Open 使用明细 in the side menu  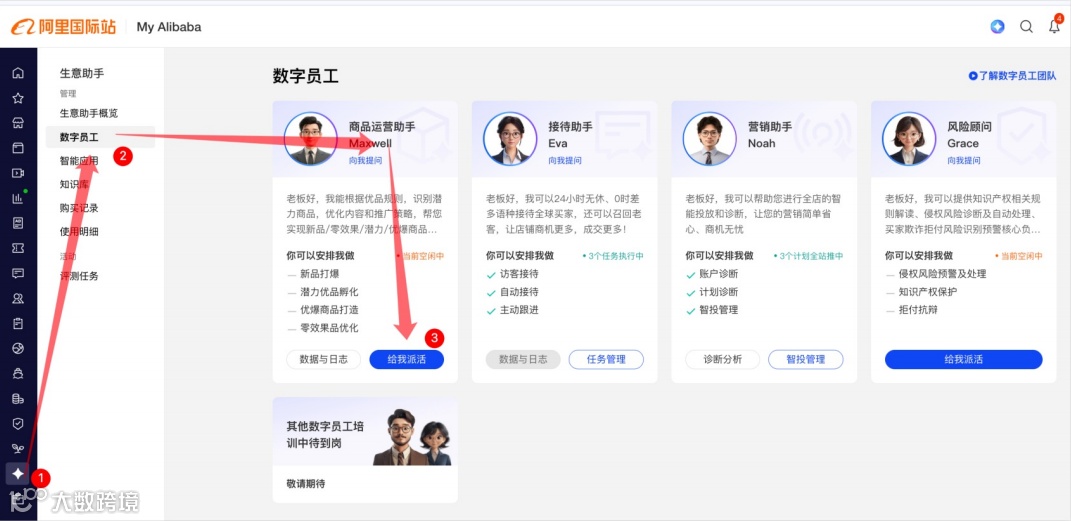coord(79,231)
